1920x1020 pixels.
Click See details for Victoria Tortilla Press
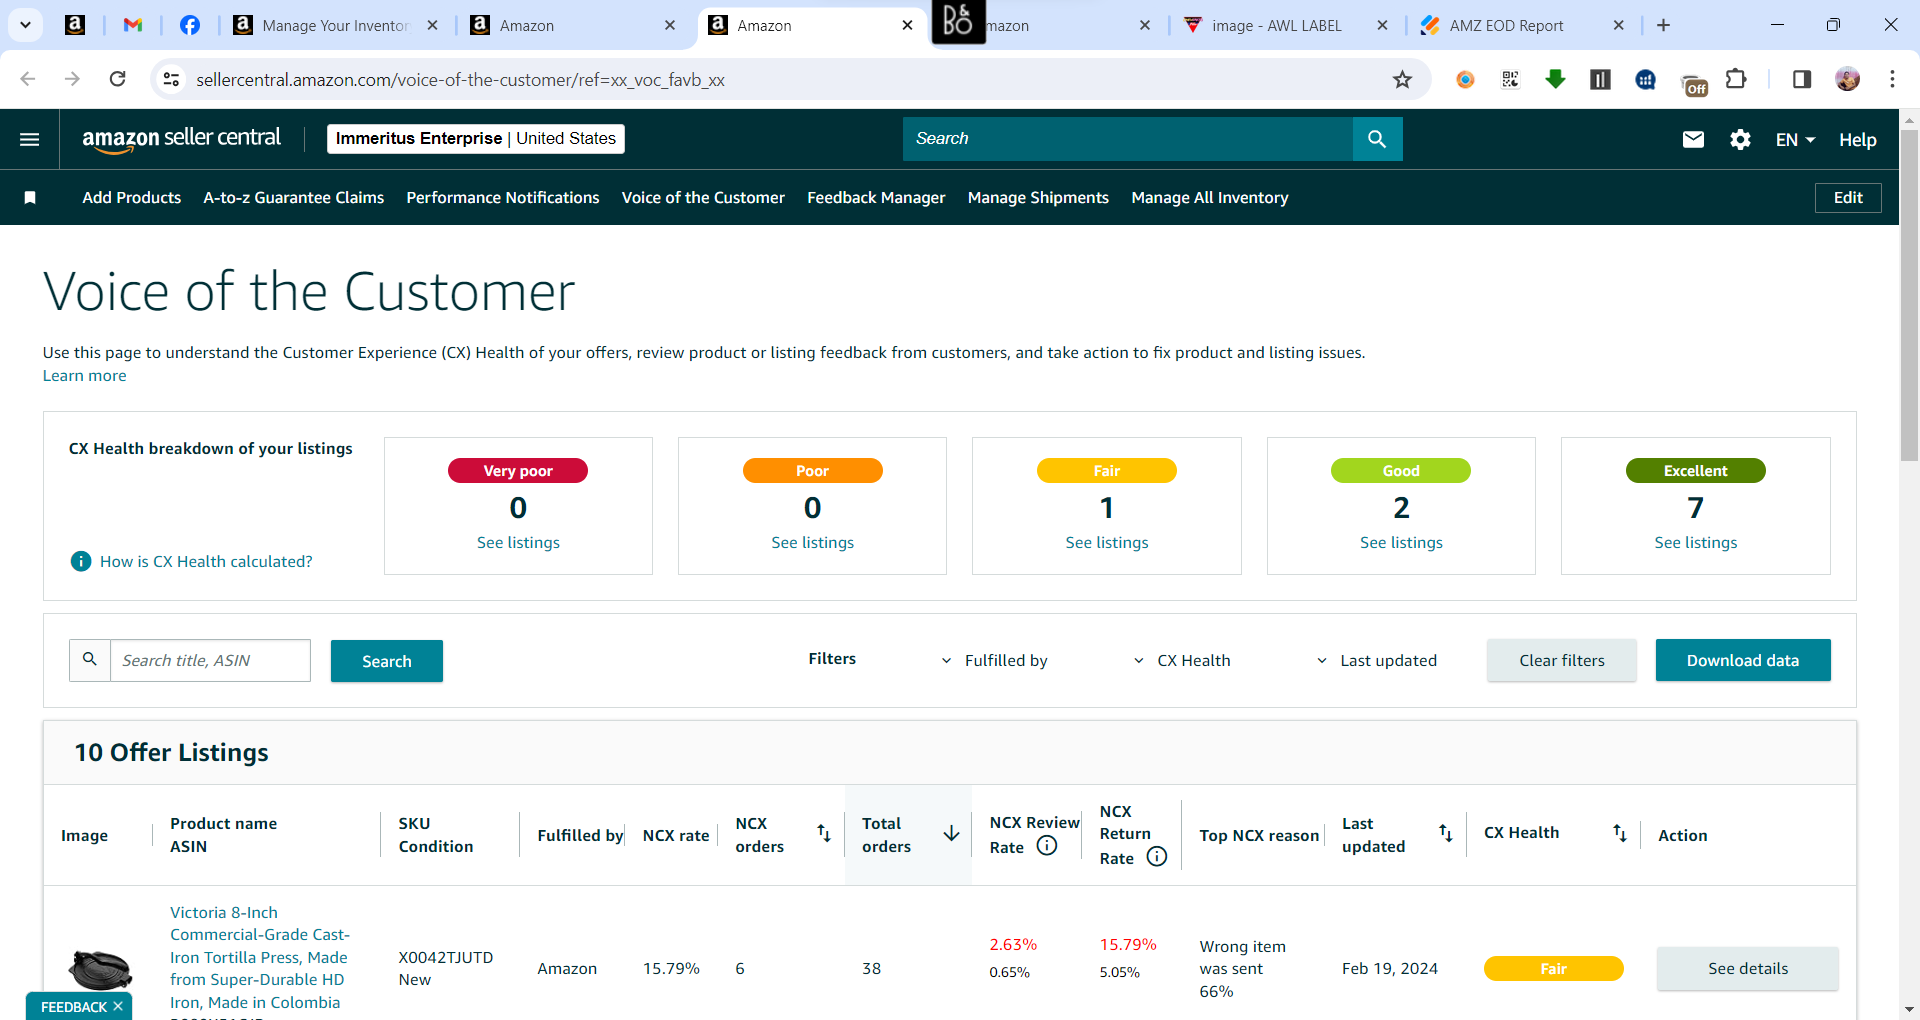(x=1748, y=969)
